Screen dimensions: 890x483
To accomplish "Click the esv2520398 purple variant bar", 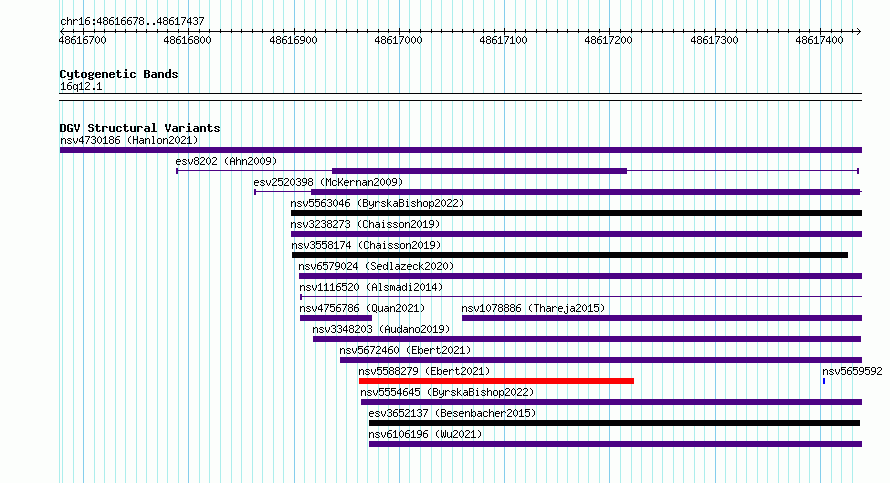I will point(586,192).
